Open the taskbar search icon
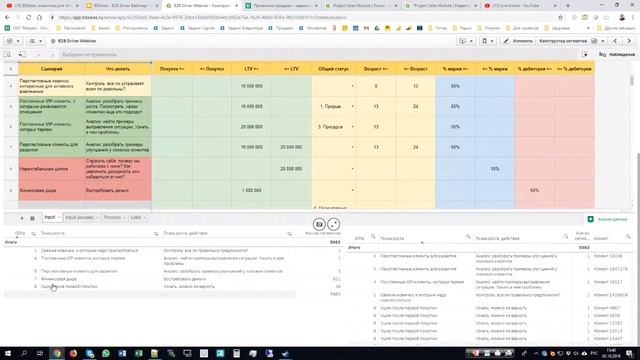Image resolution: width=640 pixels, height=360 pixels. [24, 353]
